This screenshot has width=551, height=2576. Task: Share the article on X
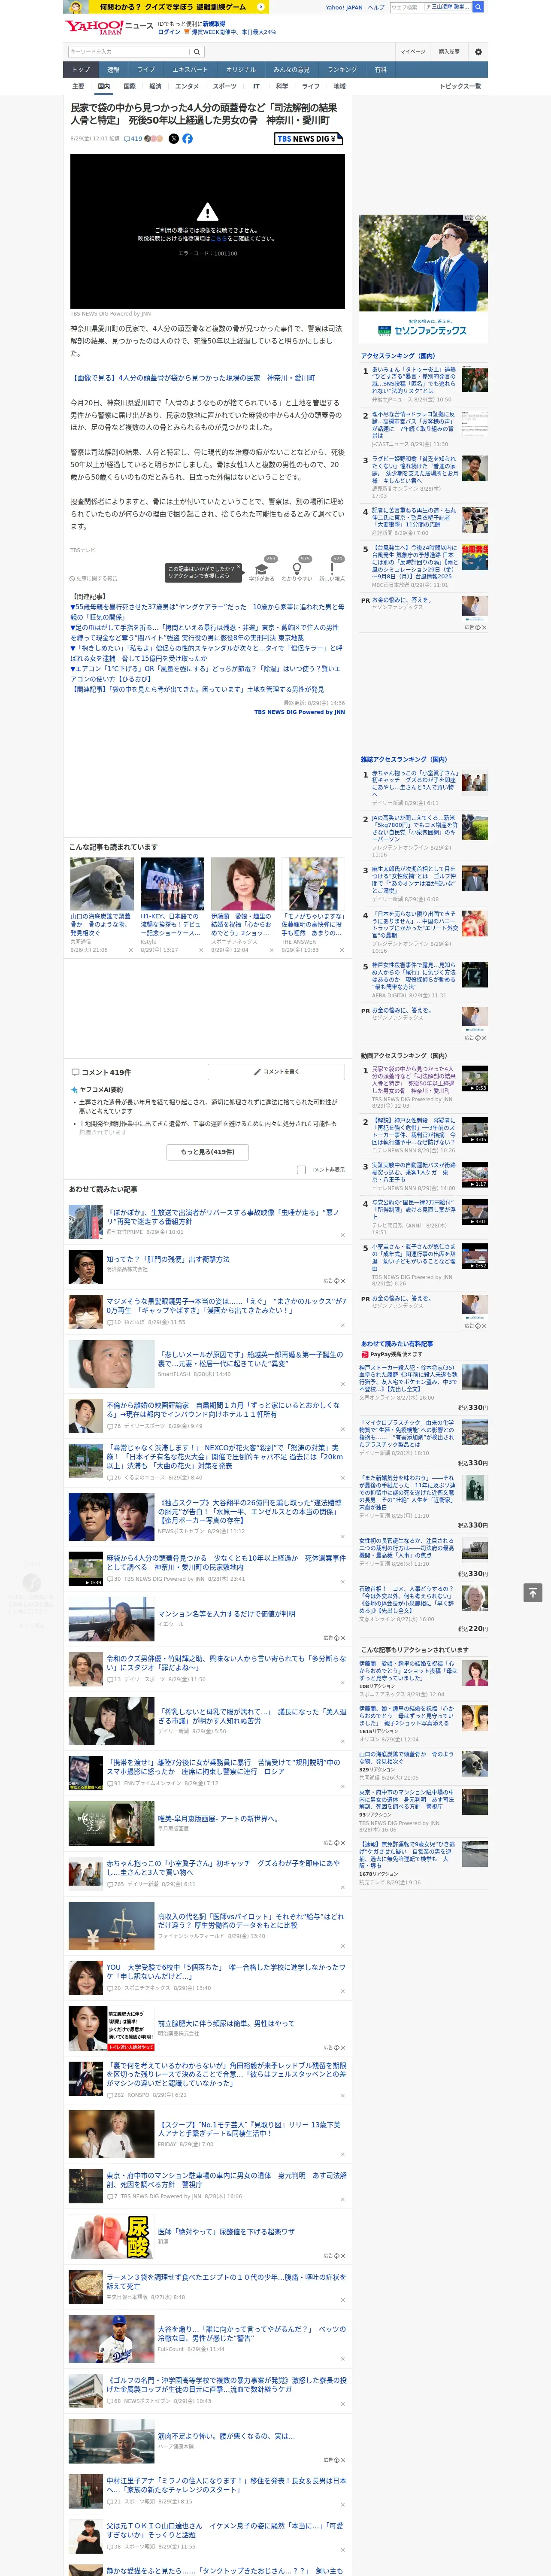[173, 139]
